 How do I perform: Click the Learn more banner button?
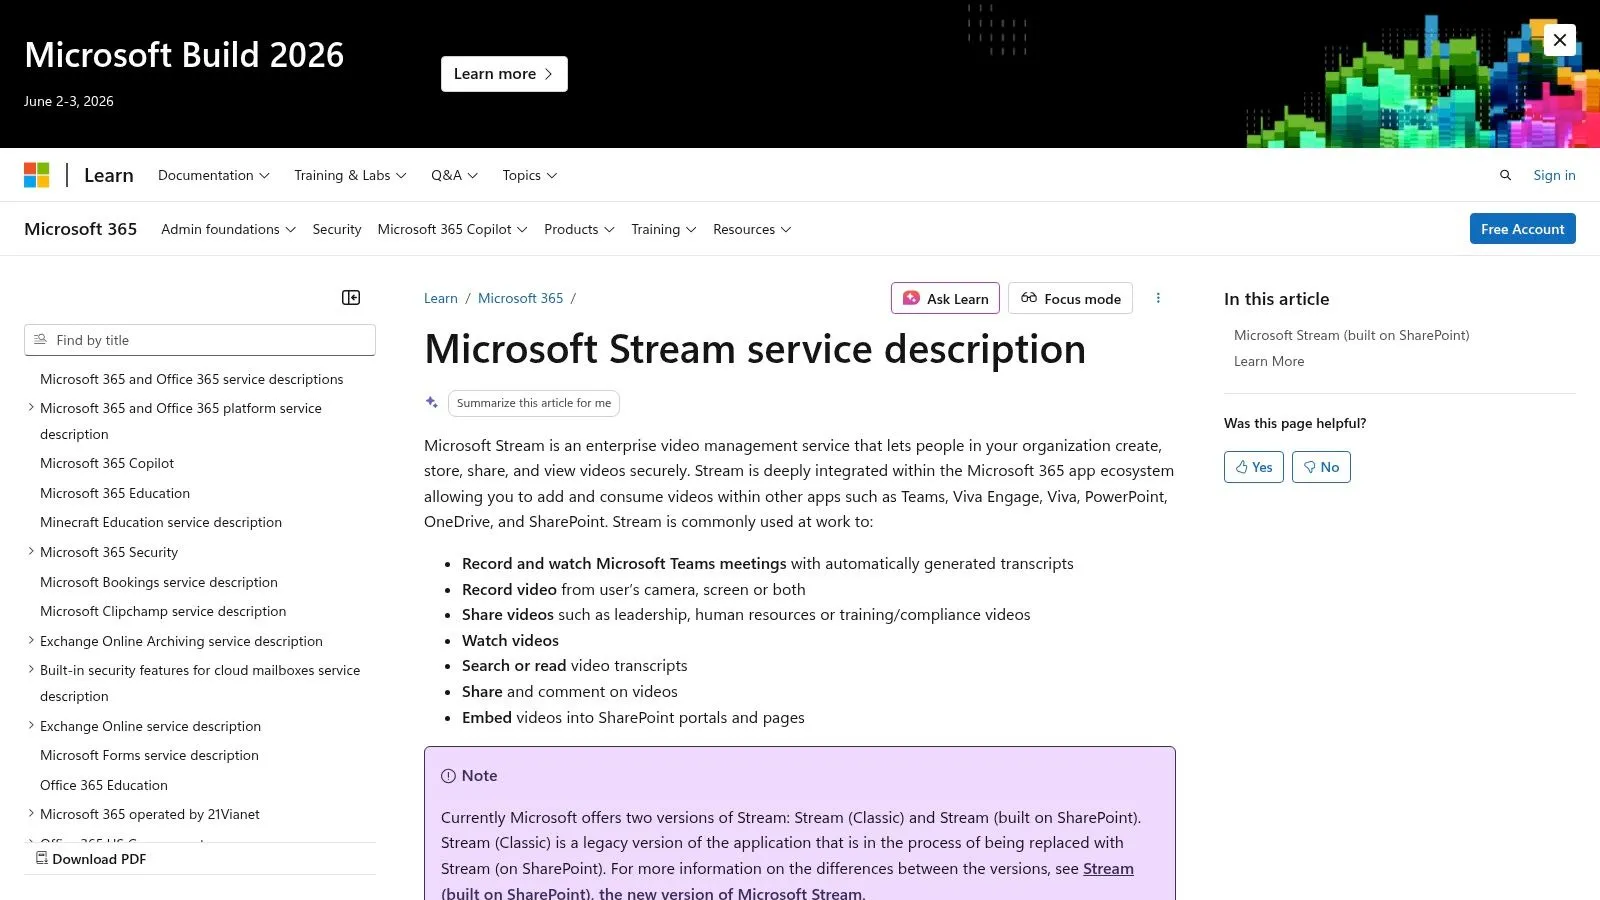pos(504,74)
